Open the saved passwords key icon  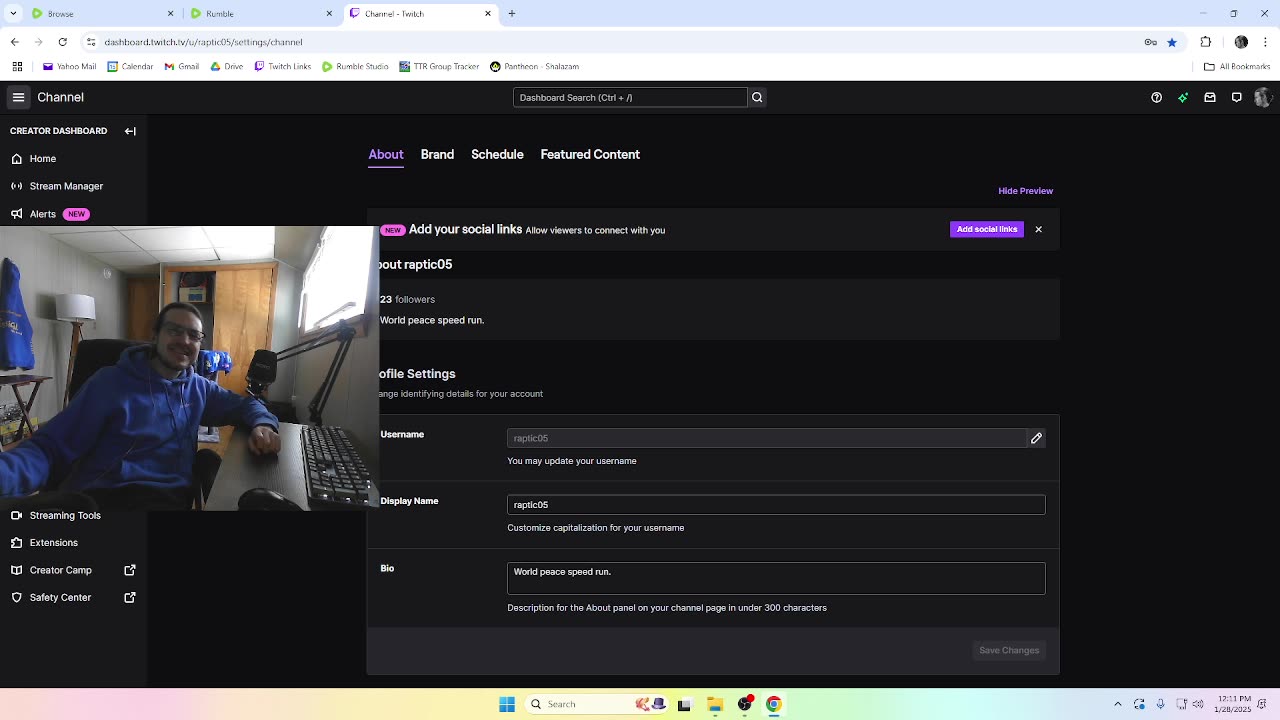[1150, 42]
